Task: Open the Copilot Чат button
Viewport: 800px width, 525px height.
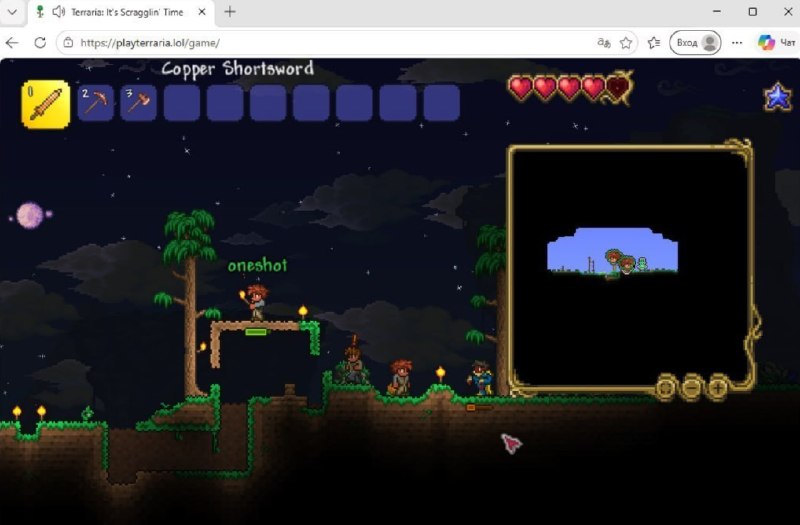Action: (776, 43)
